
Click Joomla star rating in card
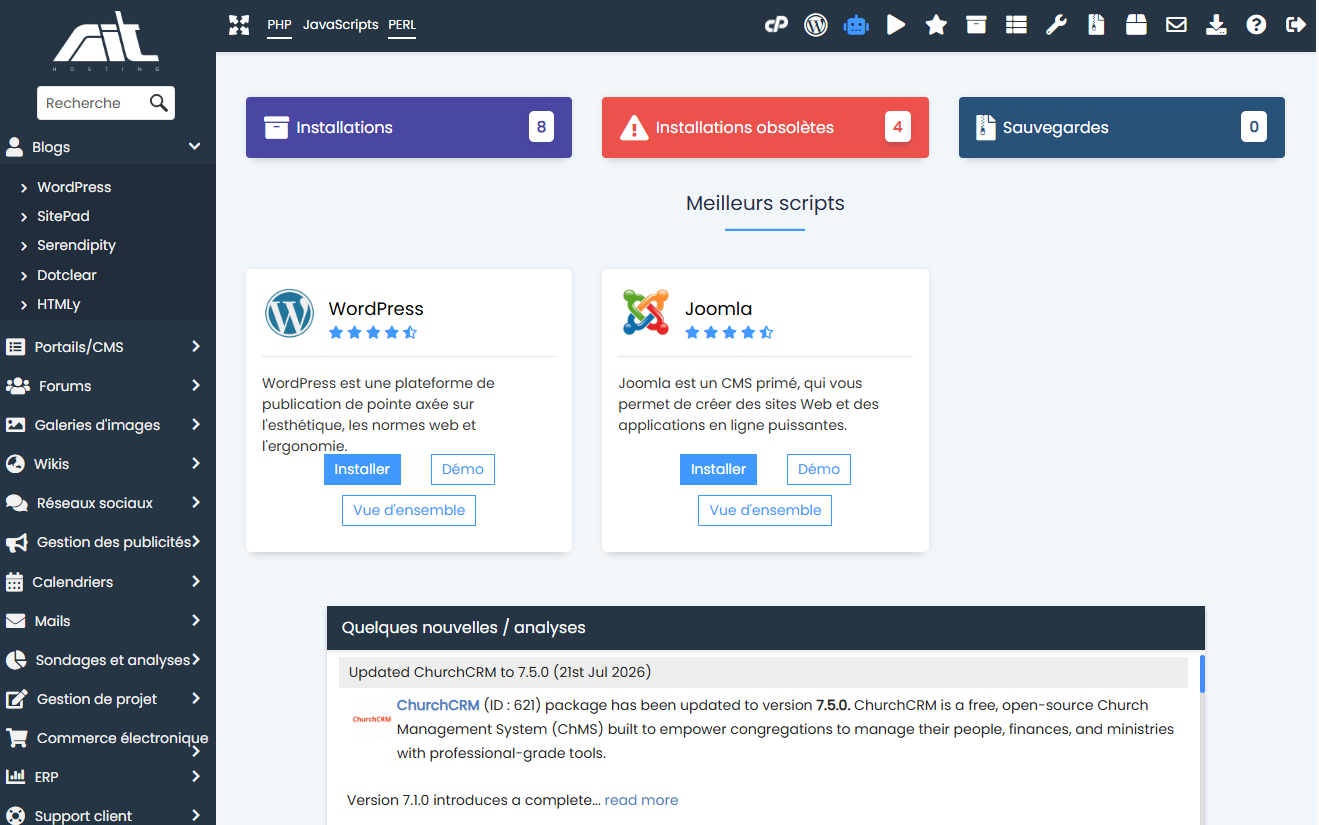[x=729, y=333]
